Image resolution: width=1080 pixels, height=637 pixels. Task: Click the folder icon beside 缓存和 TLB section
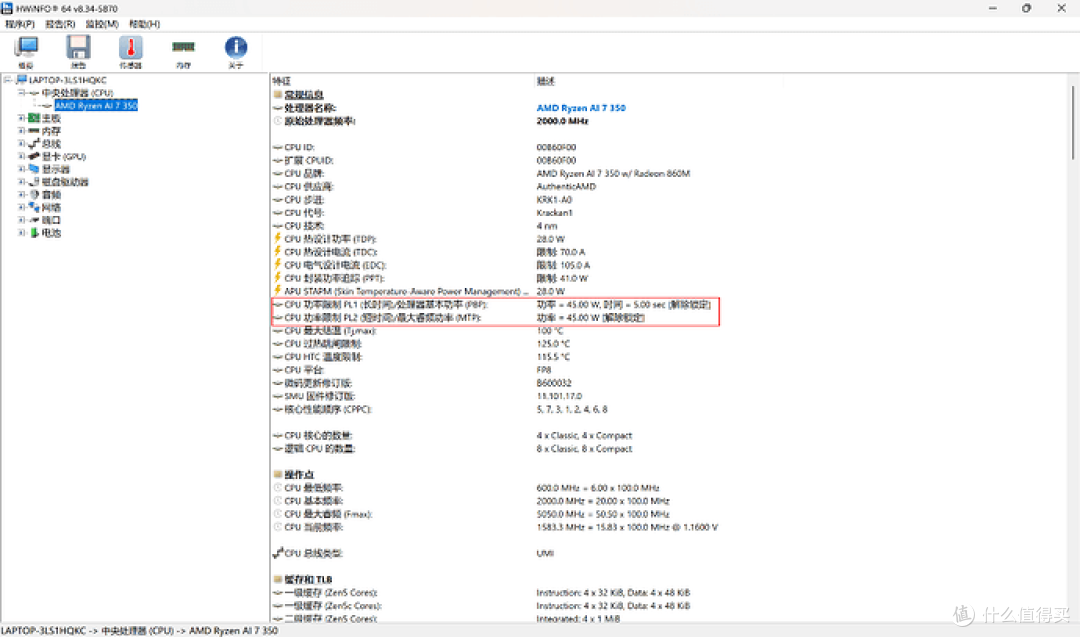pos(278,579)
